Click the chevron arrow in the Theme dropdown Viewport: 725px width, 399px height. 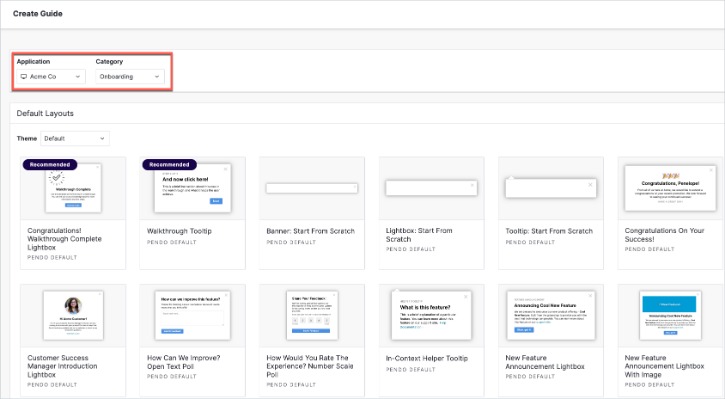pyautogui.click(x=102, y=139)
